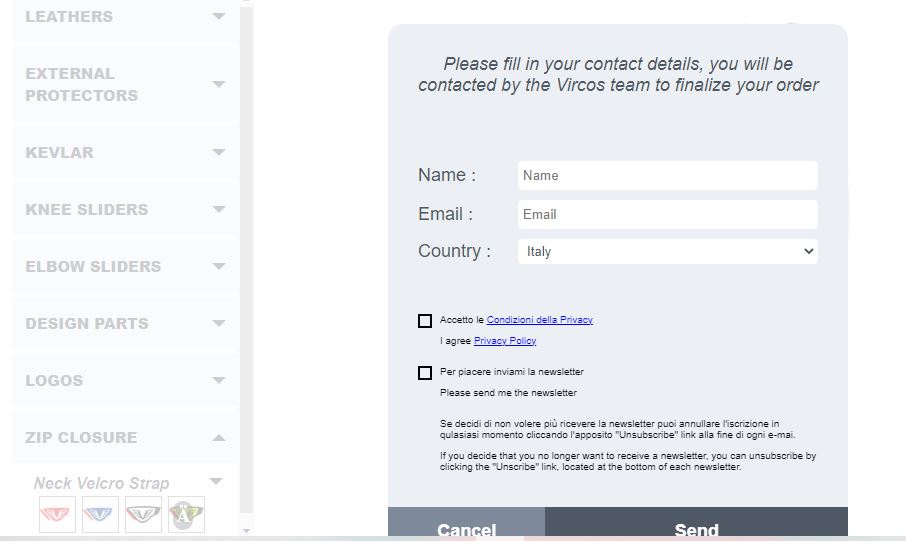Collapse Zip Closure with its up arrow

click(x=218, y=438)
